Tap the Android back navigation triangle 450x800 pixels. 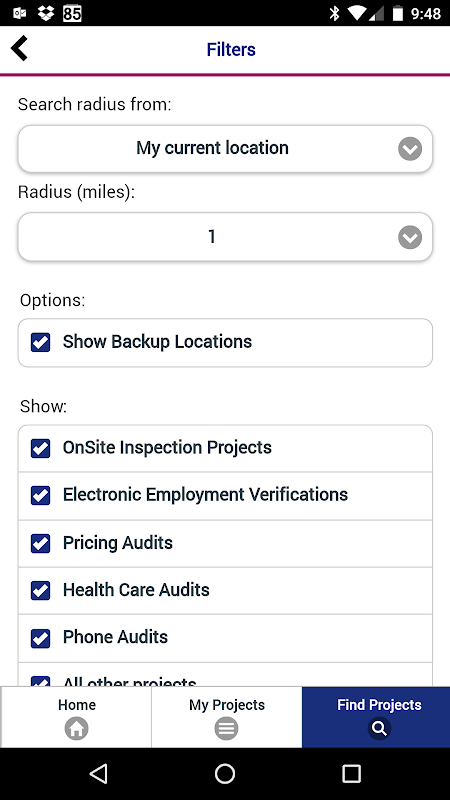tap(98, 773)
